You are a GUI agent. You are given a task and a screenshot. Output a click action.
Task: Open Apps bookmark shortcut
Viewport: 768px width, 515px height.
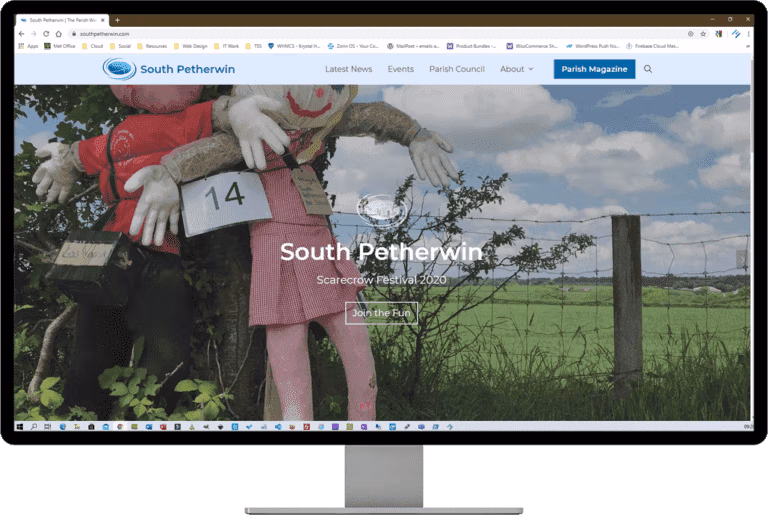click(28, 46)
